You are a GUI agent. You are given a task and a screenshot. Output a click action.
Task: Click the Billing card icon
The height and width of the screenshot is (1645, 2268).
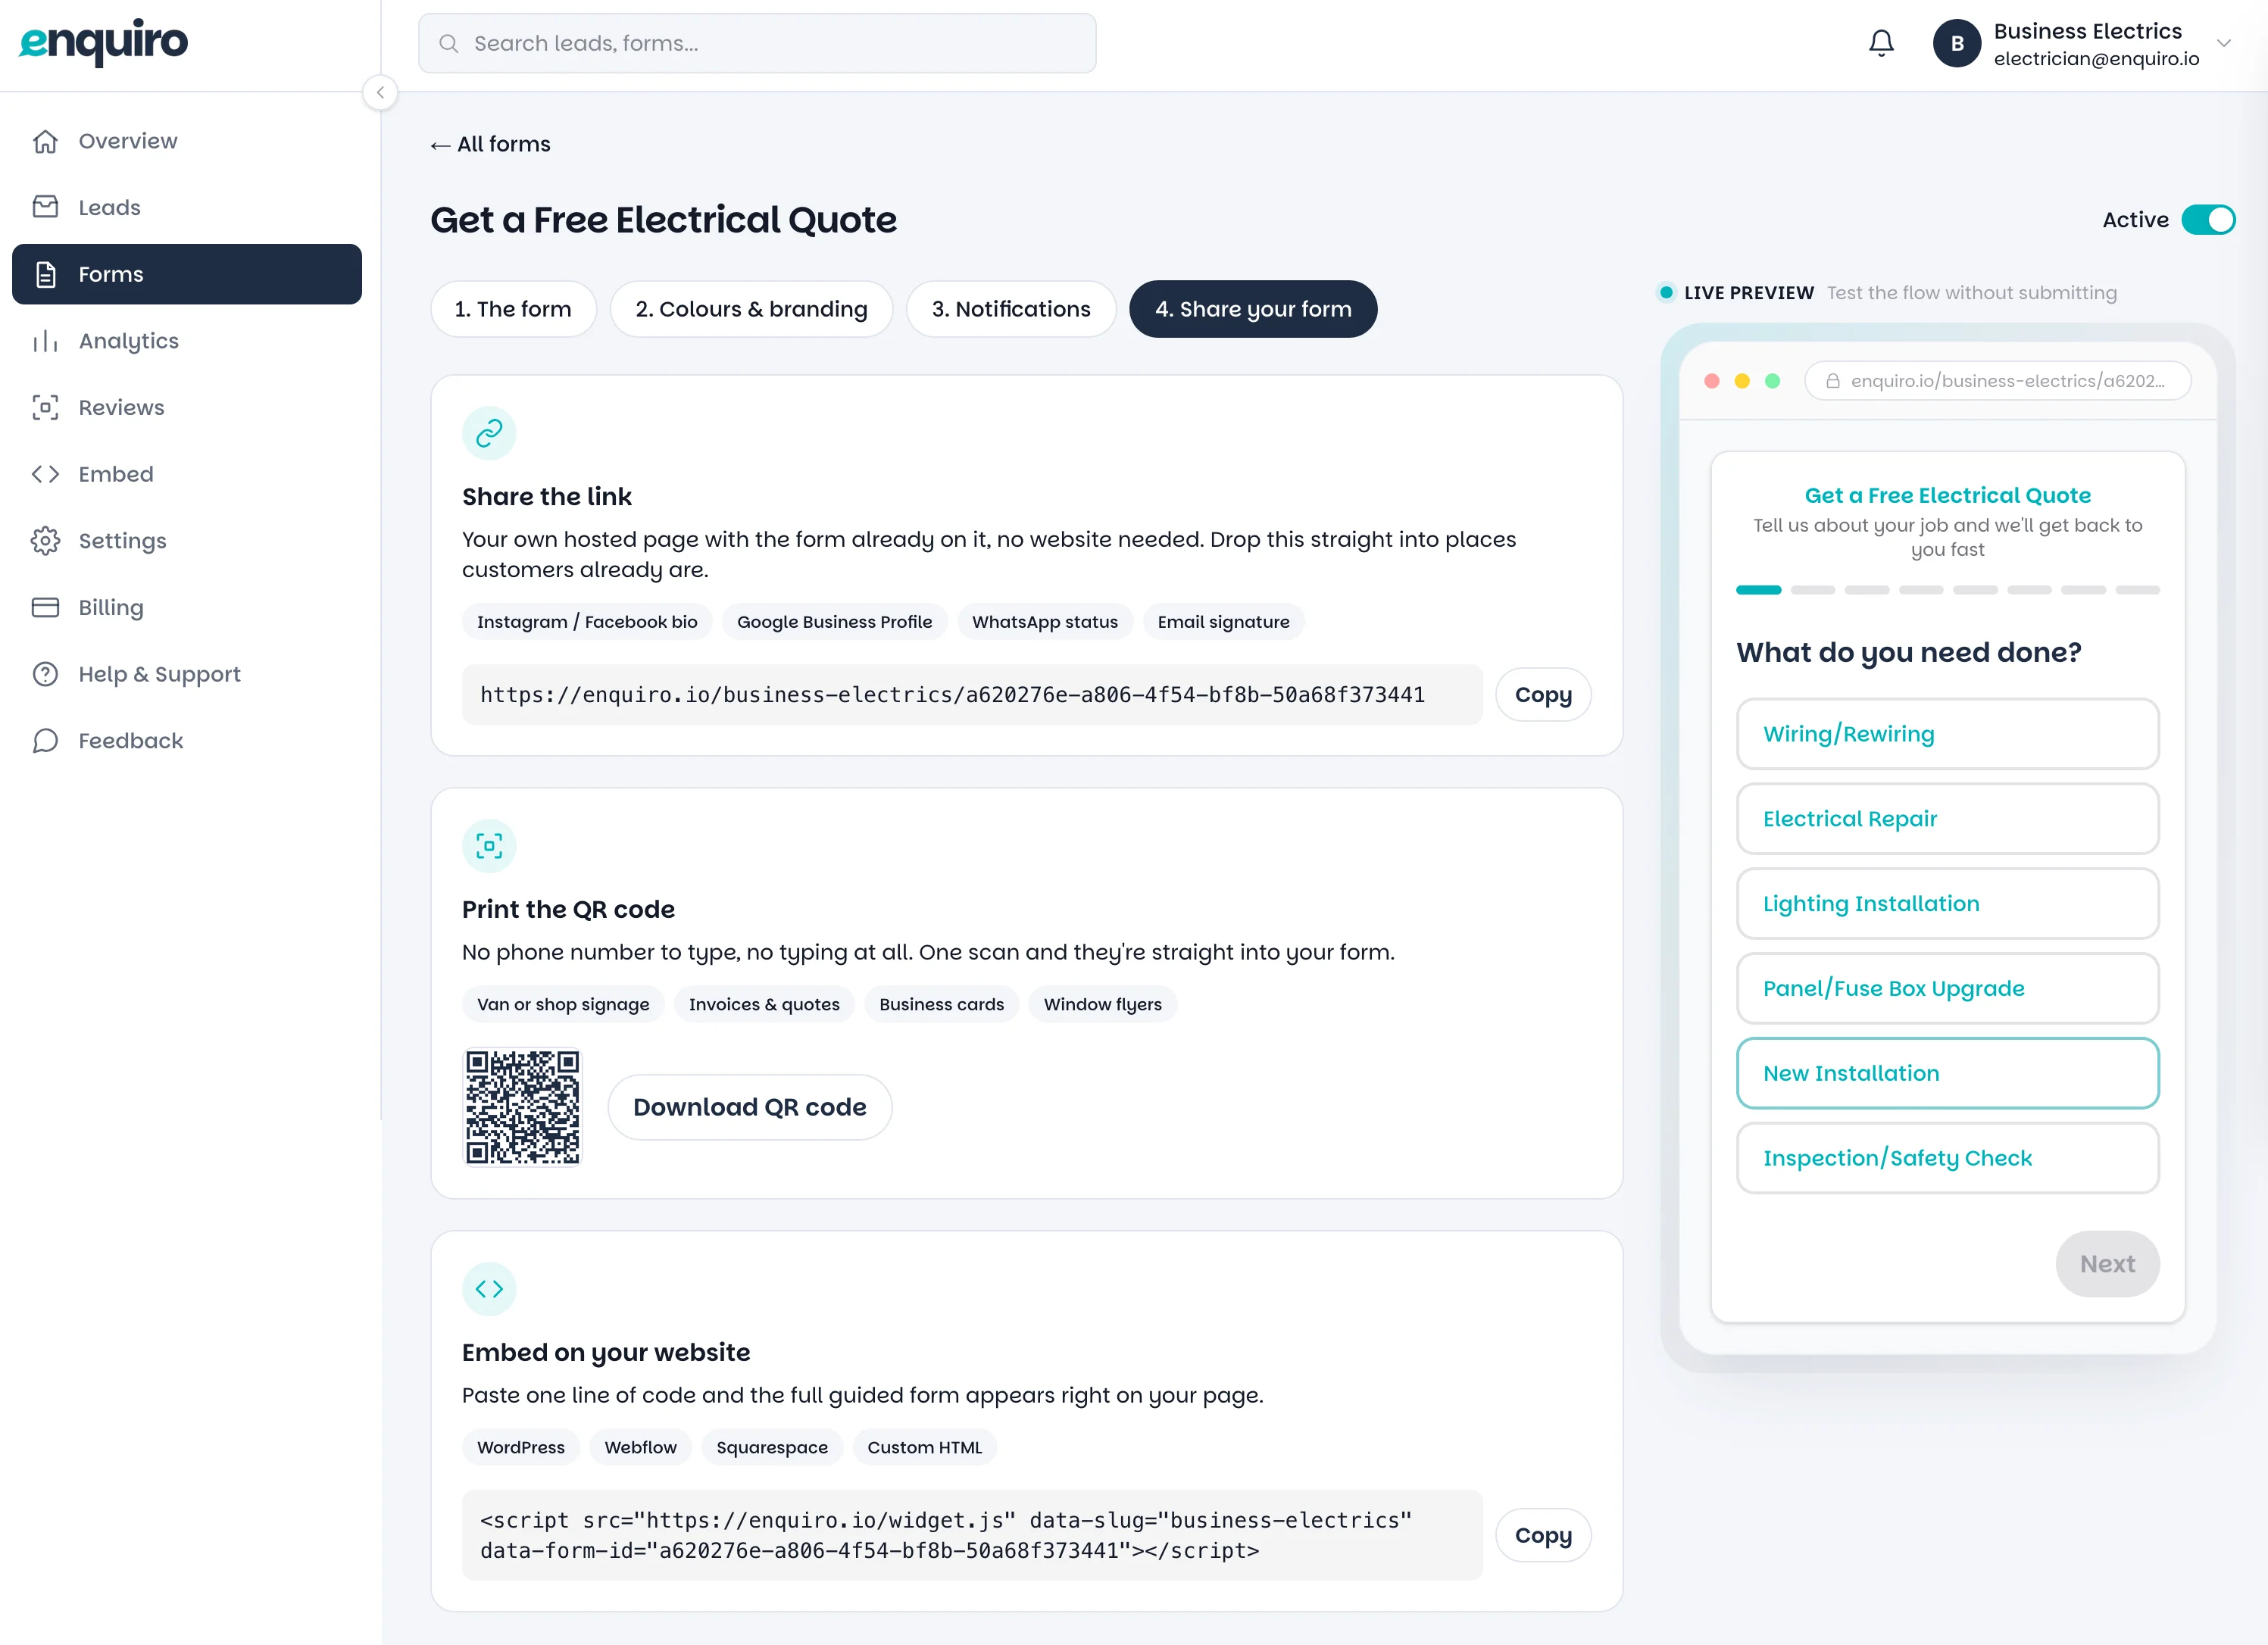[45, 607]
